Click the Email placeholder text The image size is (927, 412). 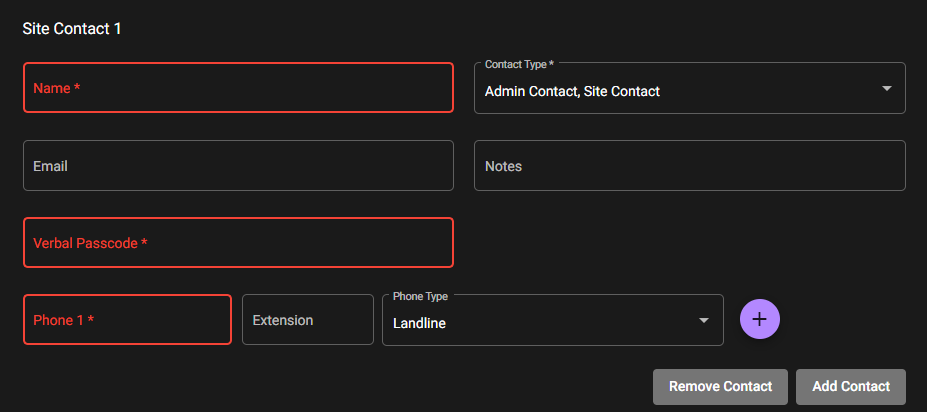50,166
